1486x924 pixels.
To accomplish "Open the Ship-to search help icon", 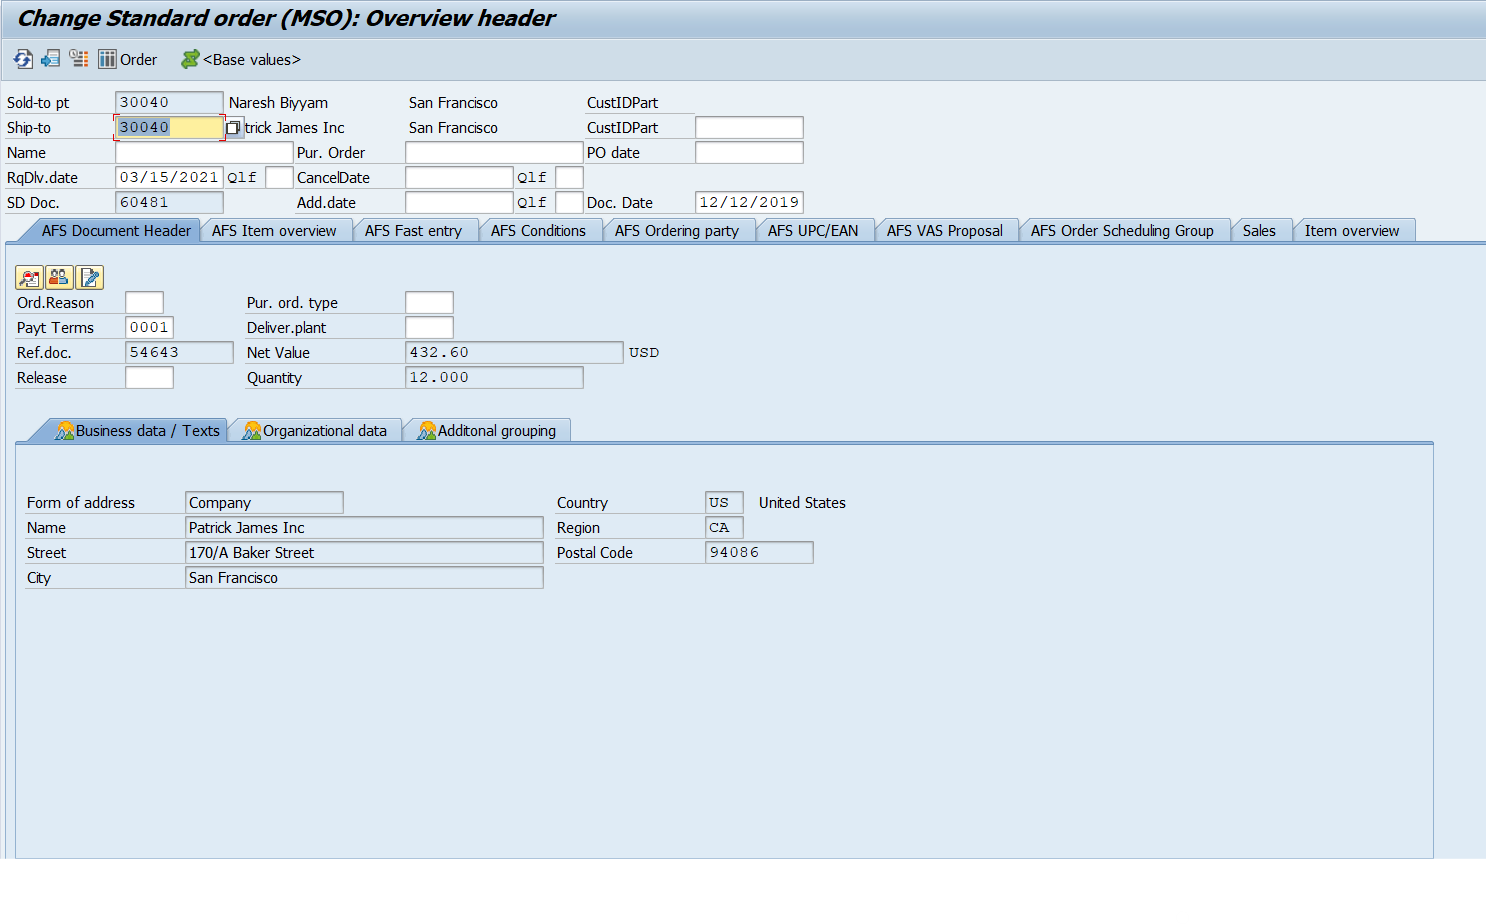I will pos(233,128).
